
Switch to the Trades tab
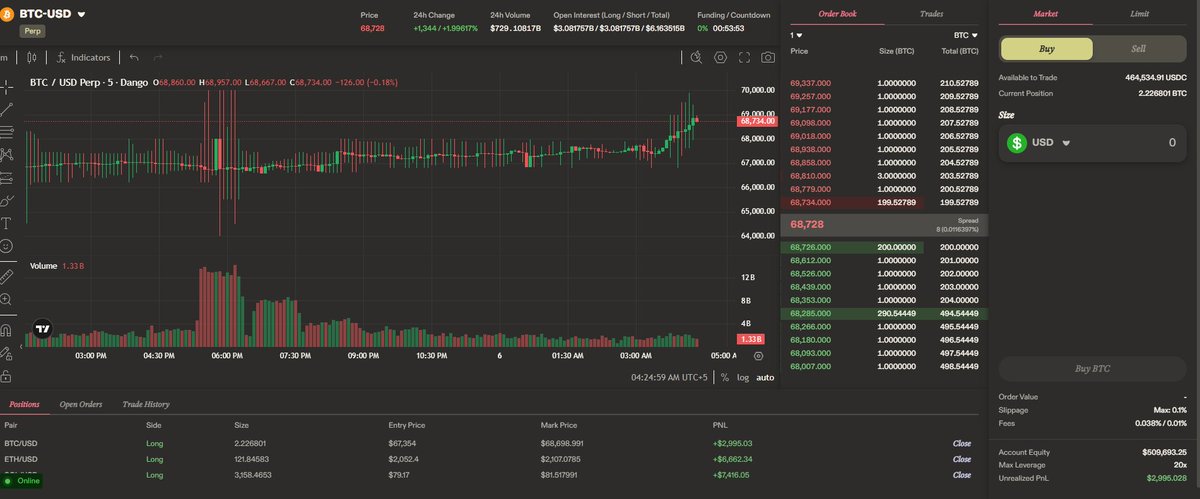(931, 14)
